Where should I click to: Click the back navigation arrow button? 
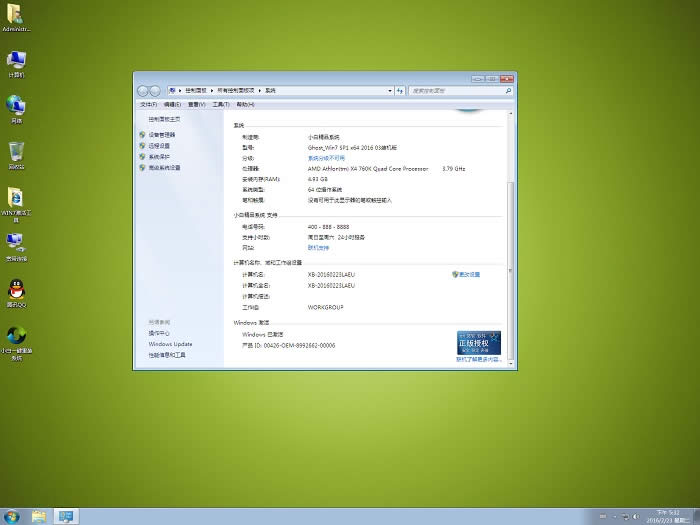click(x=144, y=91)
